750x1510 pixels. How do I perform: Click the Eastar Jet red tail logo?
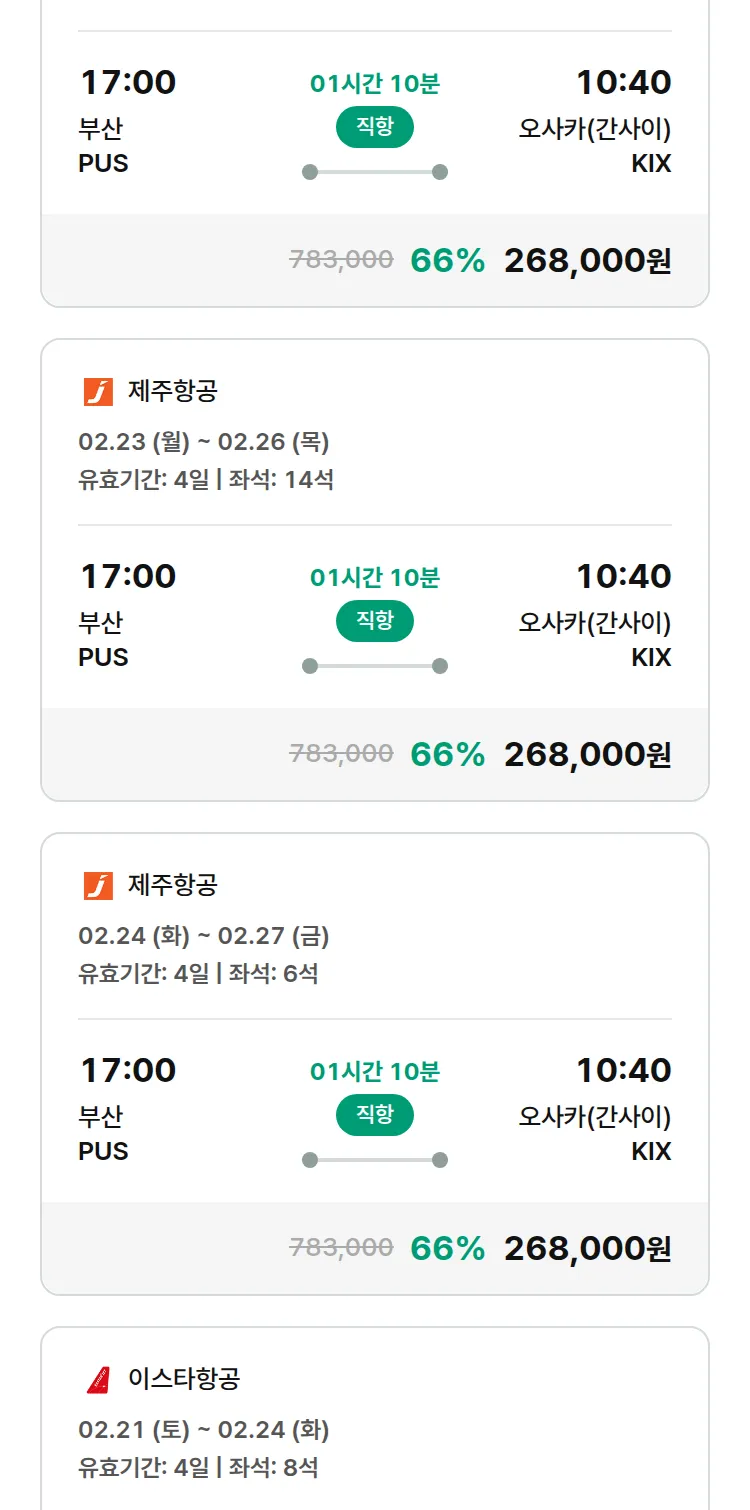[98, 1380]
